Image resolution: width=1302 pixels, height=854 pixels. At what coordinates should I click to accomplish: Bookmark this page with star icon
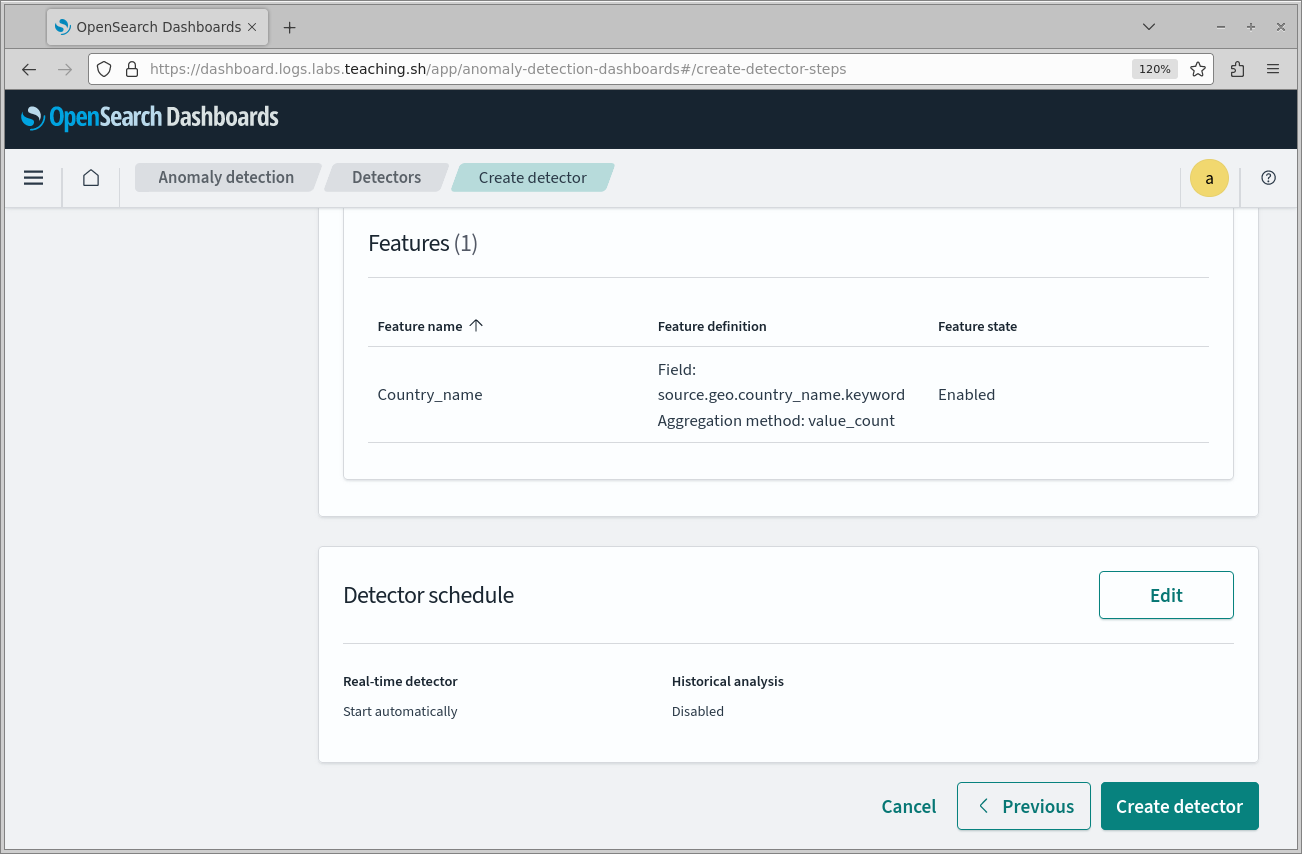point(1197,69)
